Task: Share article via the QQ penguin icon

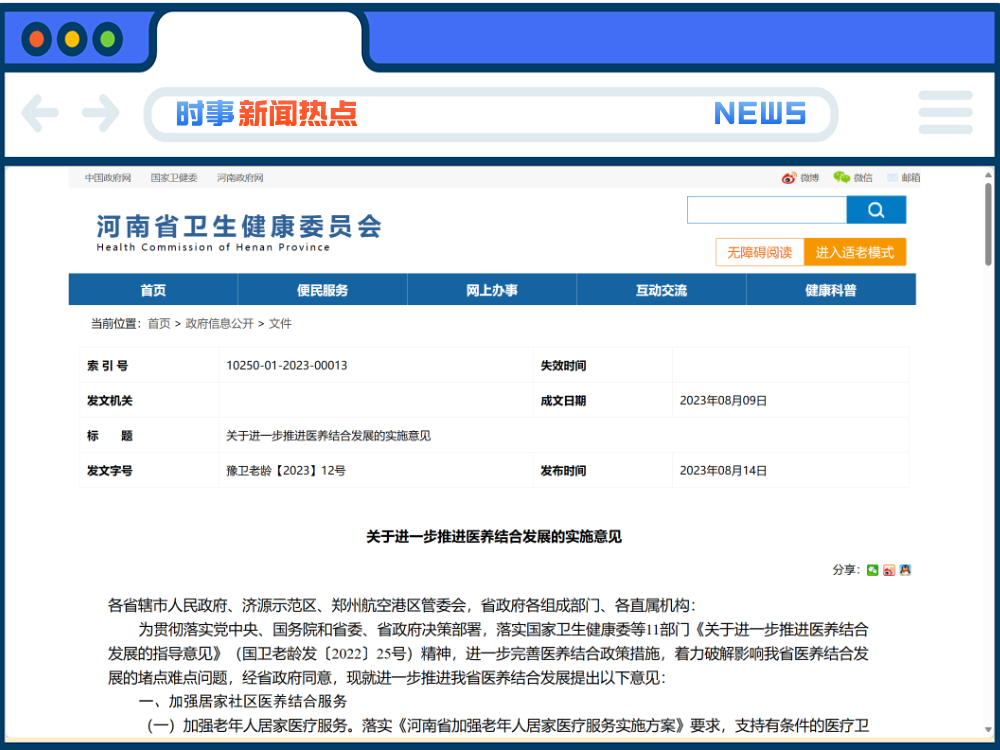Action: (x=905, y=570)
